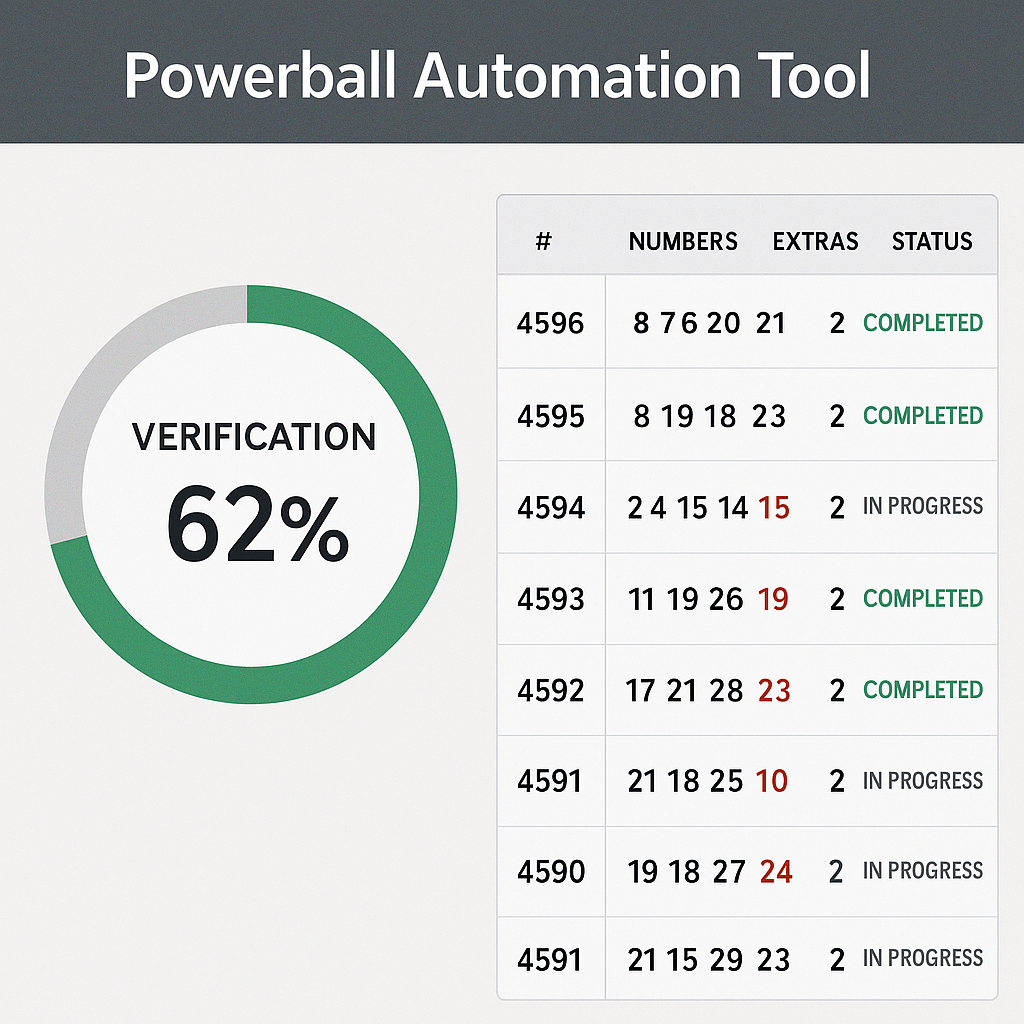
Task: Click the 62% verification value
Action: [257, 524]
